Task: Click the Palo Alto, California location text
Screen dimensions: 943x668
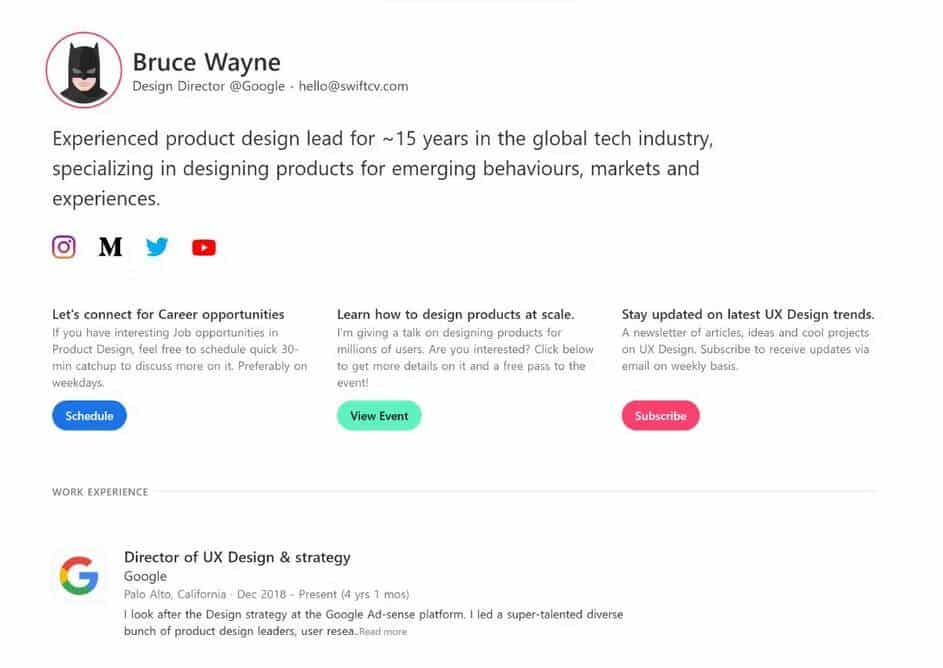Action: [x=173, y=595]
